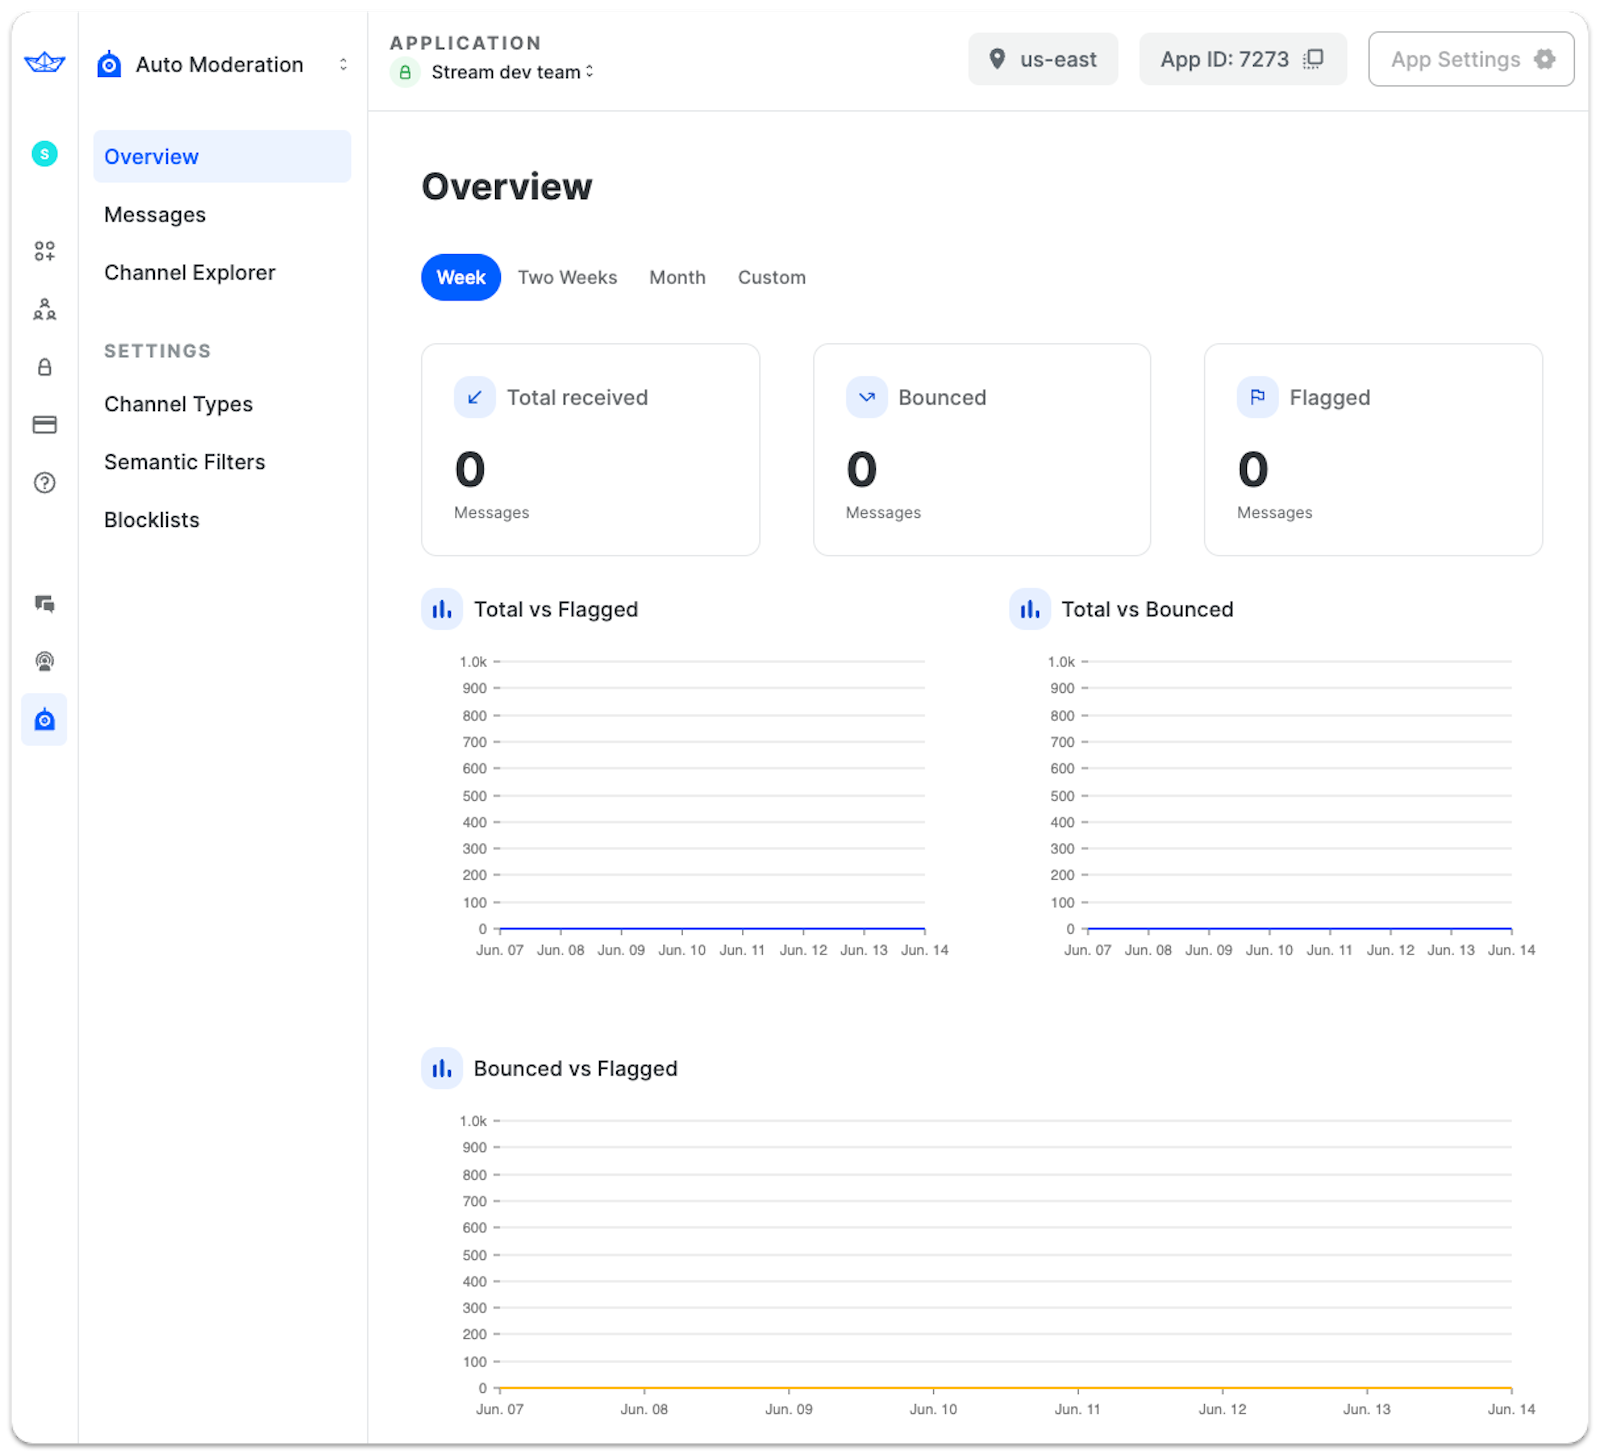Select the Auto Moderation robot icon
The width and height of the screenshot is (1600, 1455).
tap(44, 719)
